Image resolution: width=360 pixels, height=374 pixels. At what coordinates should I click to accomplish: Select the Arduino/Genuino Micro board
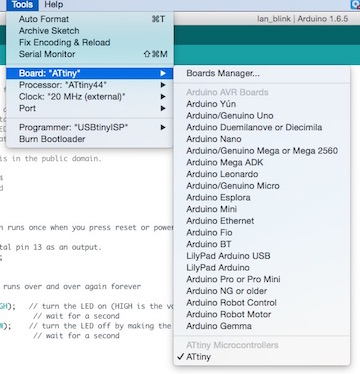tap(262, 186)
